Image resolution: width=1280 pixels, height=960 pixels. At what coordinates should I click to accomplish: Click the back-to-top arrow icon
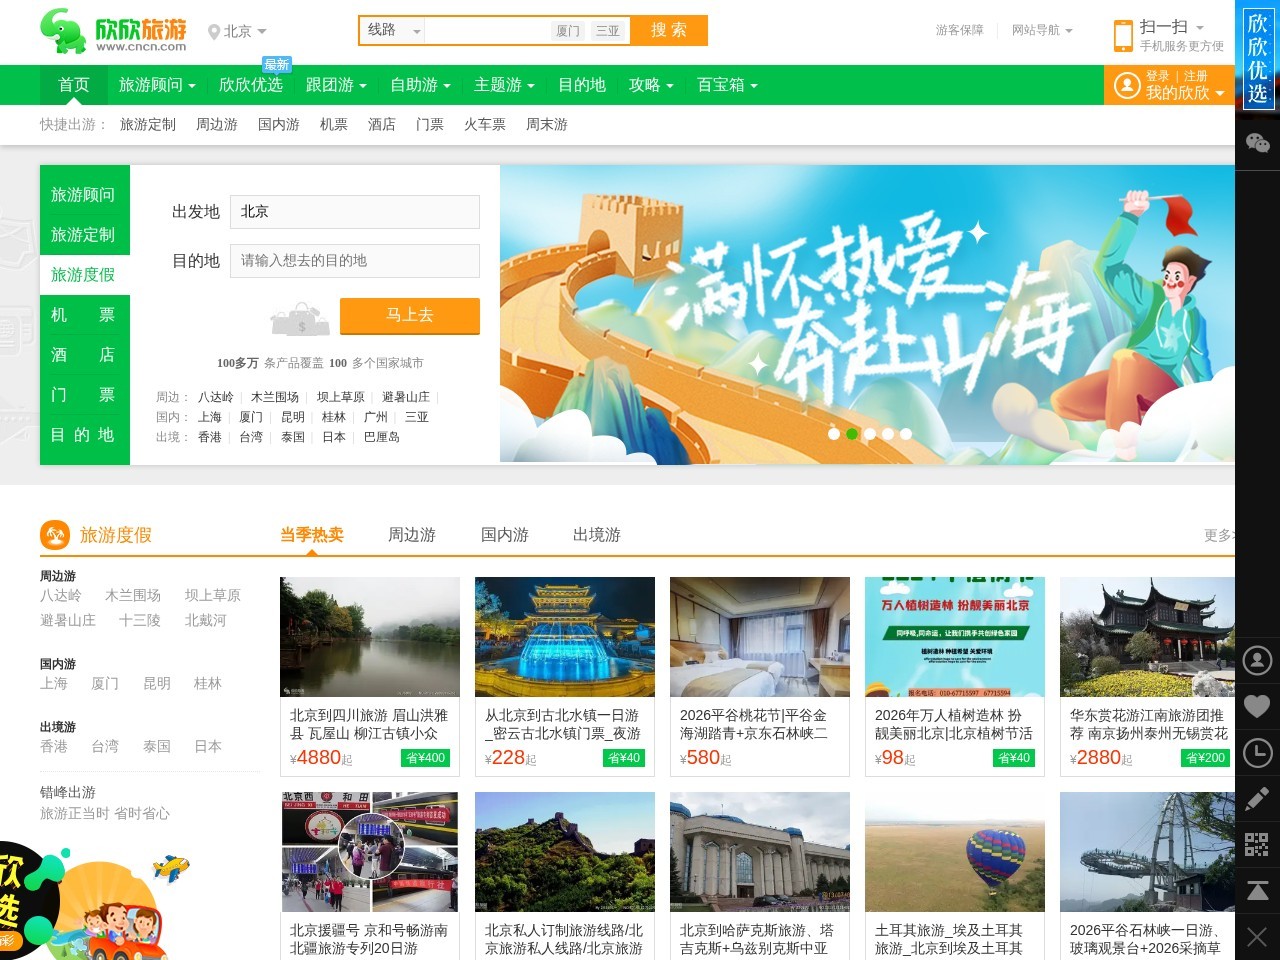coord(1257,891)
